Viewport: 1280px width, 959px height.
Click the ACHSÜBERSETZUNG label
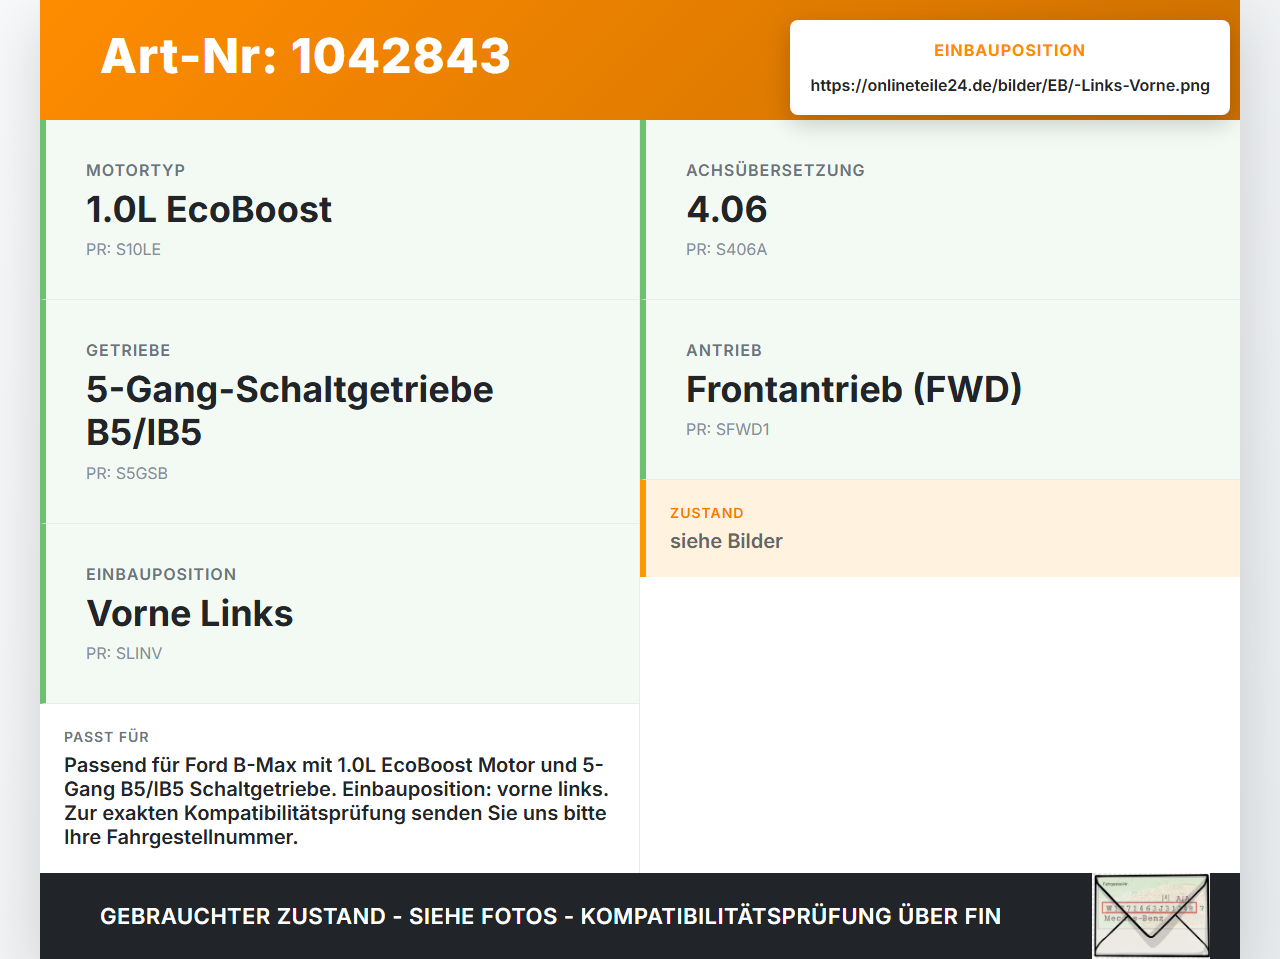click(x=775, y=170)
